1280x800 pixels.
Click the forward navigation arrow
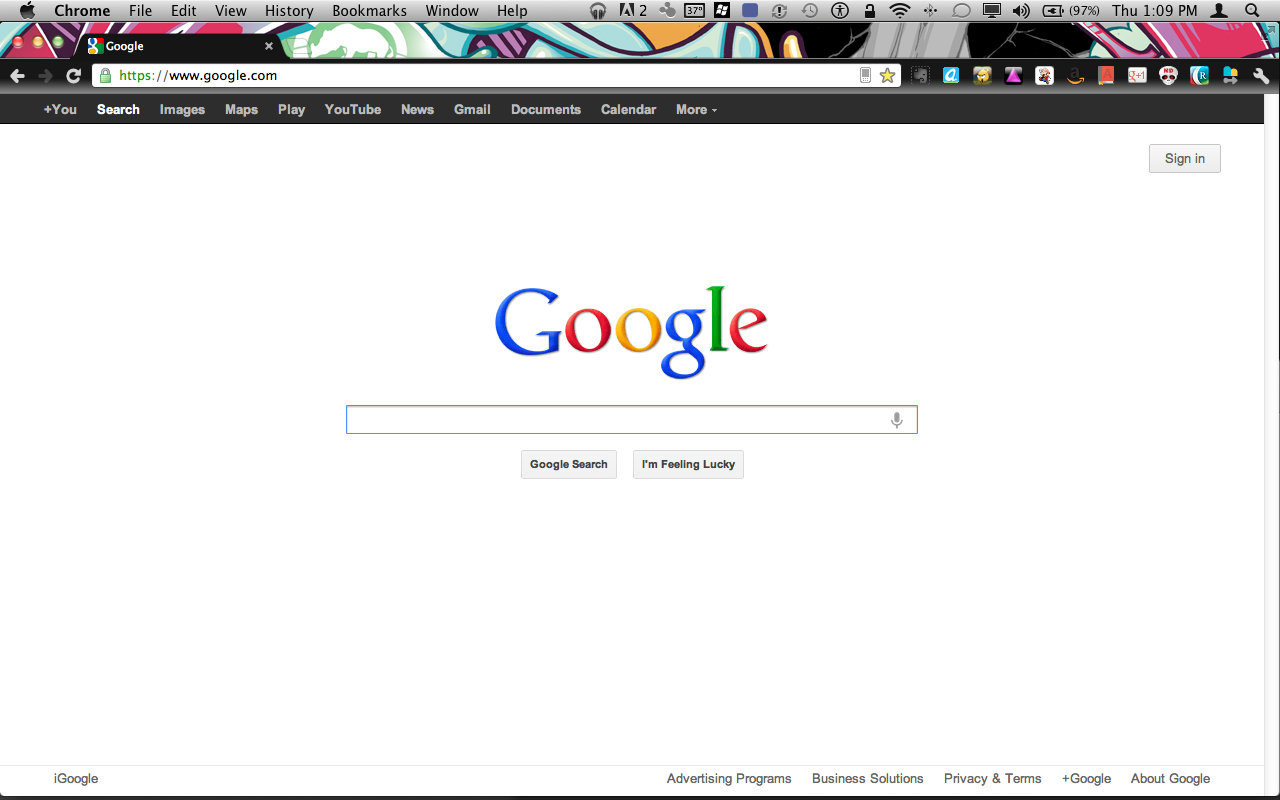[x=45, y=76]
